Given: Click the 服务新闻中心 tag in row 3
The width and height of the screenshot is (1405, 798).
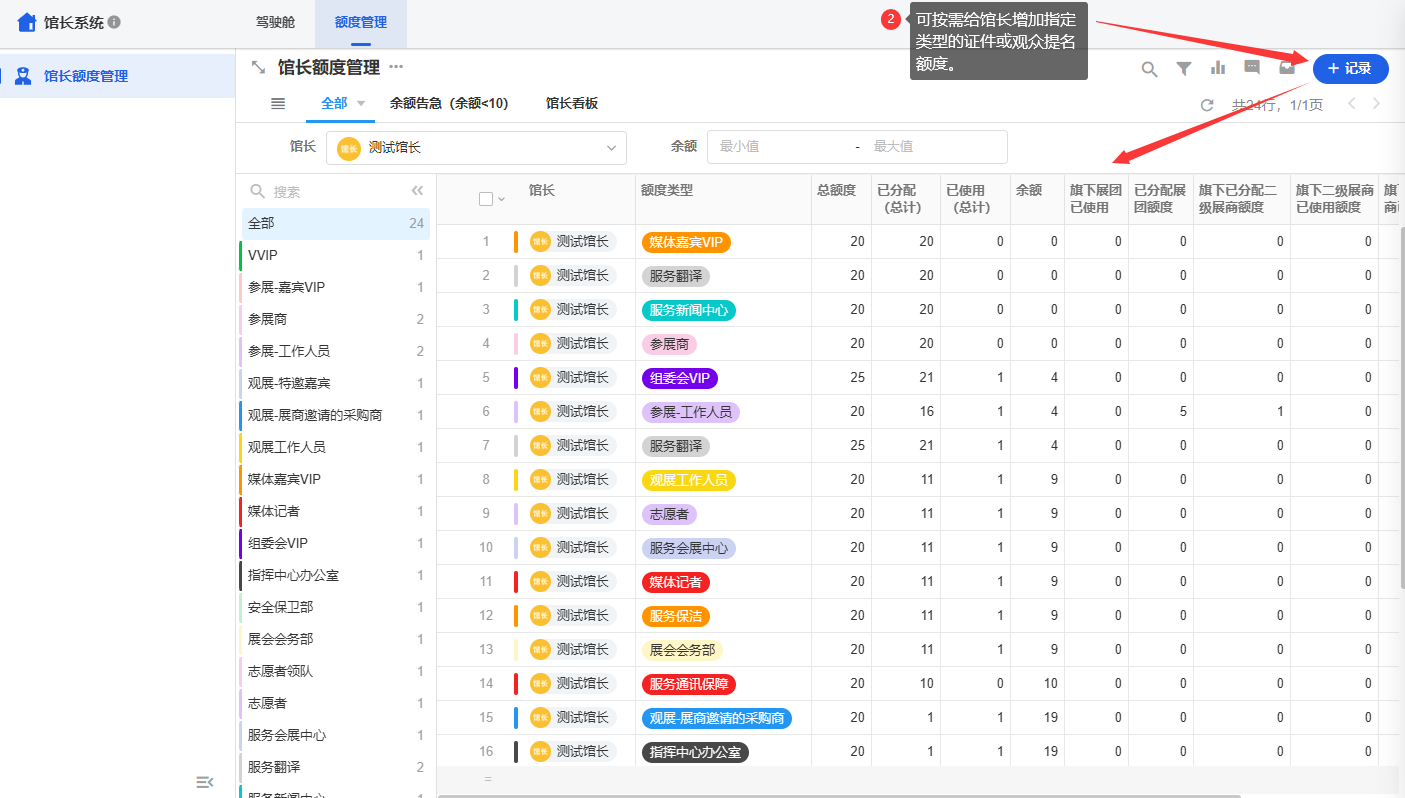Looking at the screenshot, I should pos(688,310).
